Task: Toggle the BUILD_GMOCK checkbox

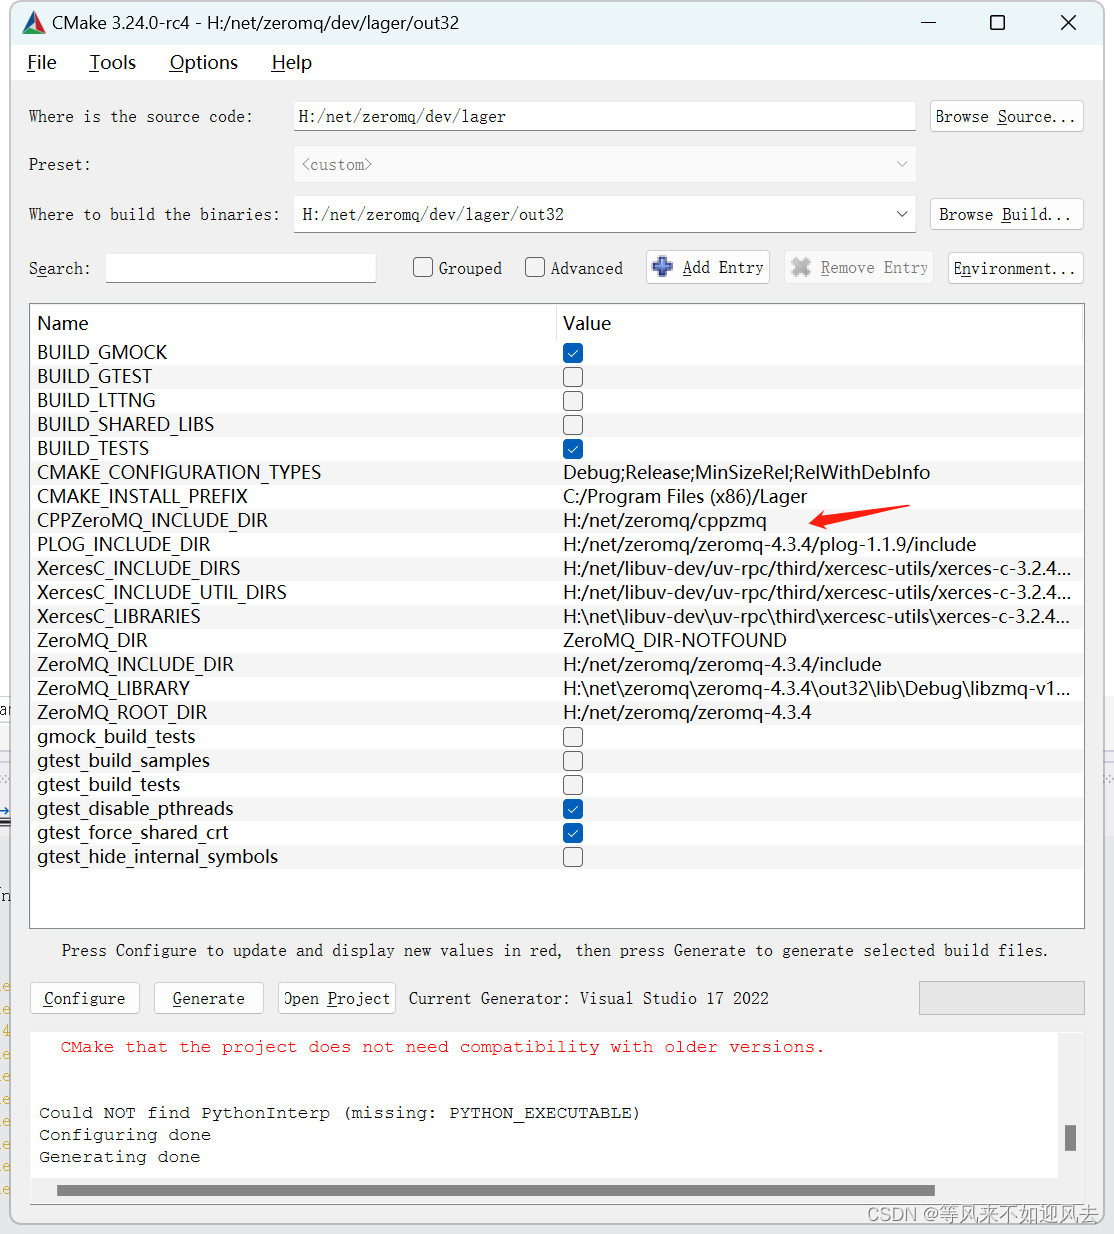Action: 573,353
